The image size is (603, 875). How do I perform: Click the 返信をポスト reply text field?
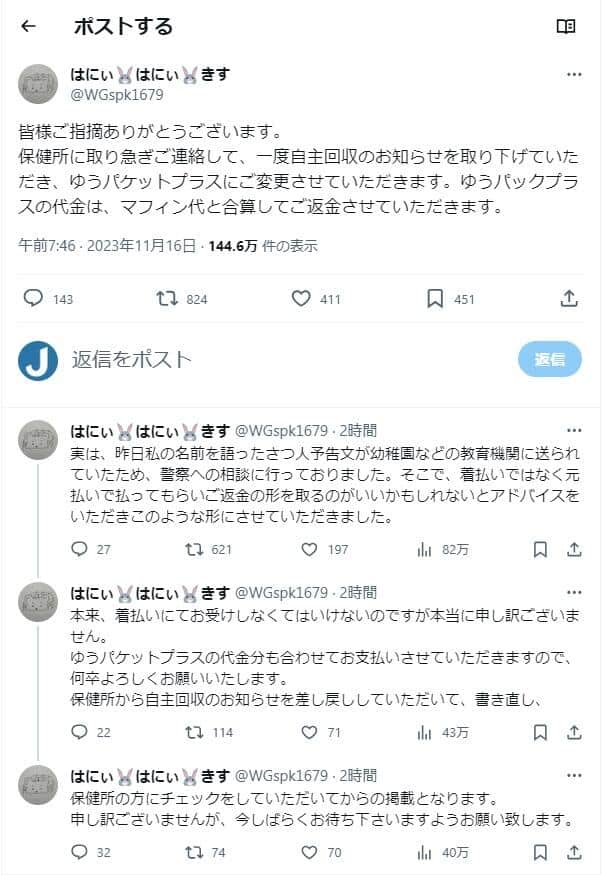click(280, 359)
